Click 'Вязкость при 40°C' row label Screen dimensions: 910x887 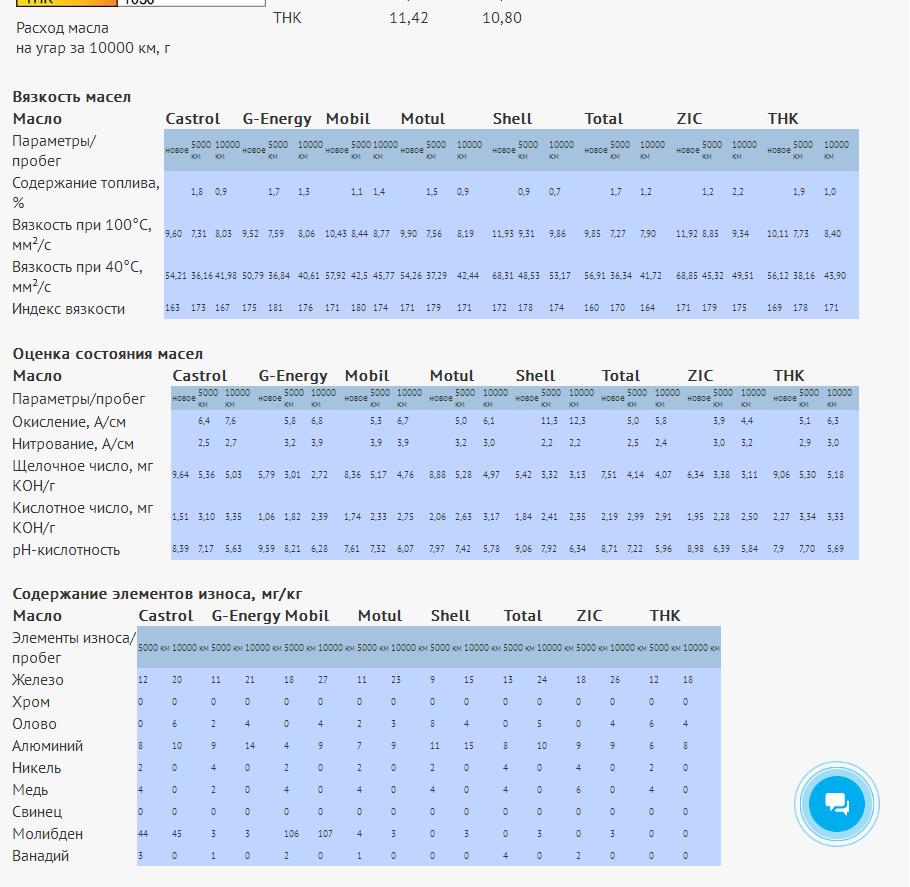point(77,276)
